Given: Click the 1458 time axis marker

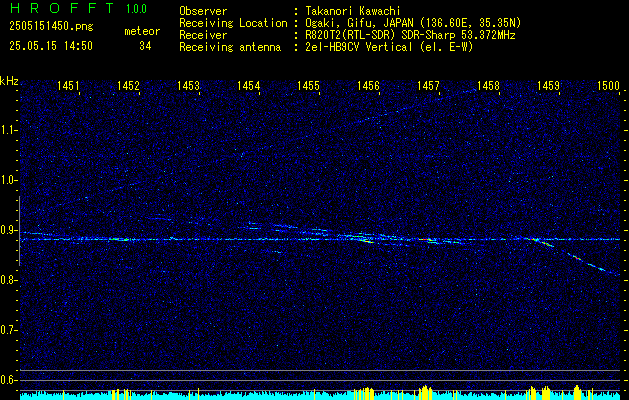Looking at the screenshot, I should click(489, 85).
